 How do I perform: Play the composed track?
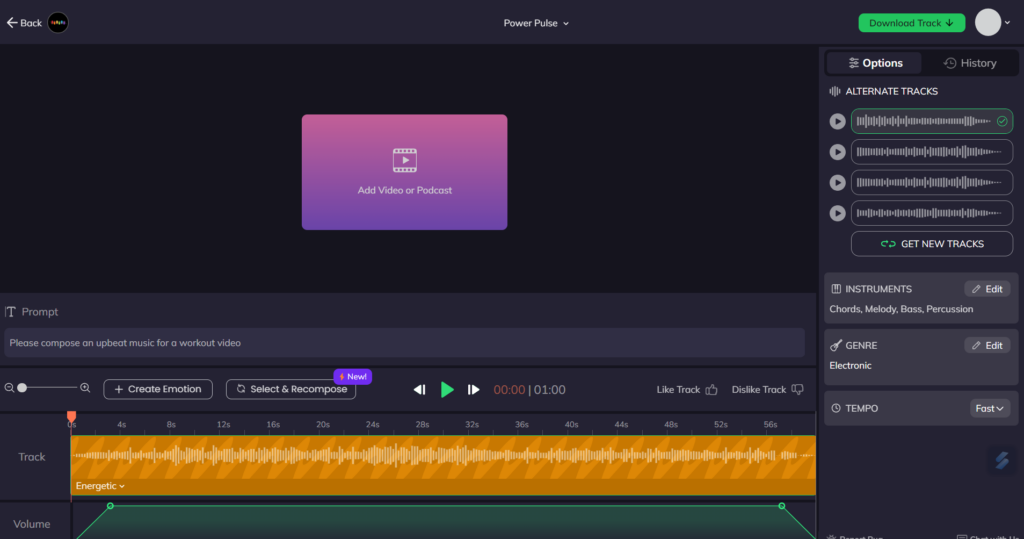[447, 389]
